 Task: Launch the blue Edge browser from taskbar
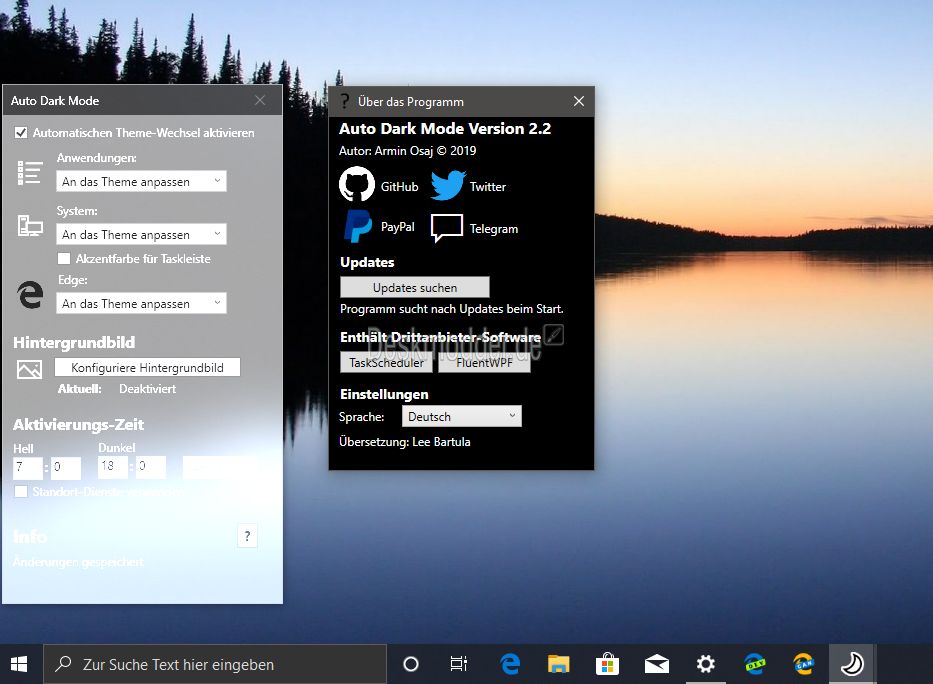click(x=510, y=664)
